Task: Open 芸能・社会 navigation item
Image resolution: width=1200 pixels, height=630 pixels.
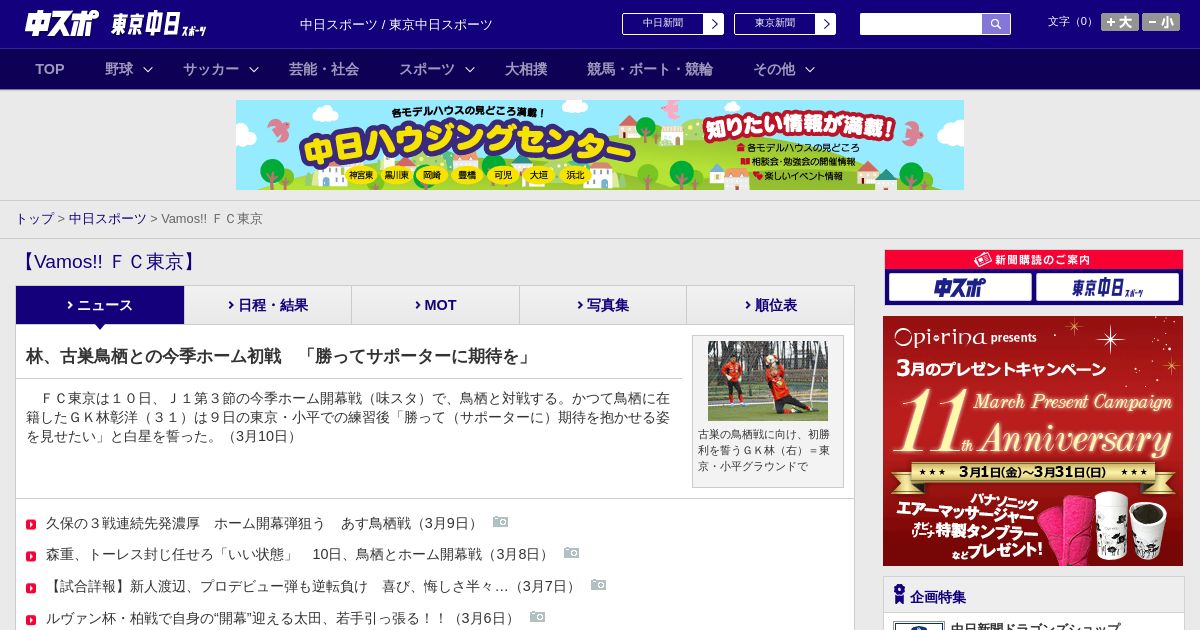Action: pos(324,69)
